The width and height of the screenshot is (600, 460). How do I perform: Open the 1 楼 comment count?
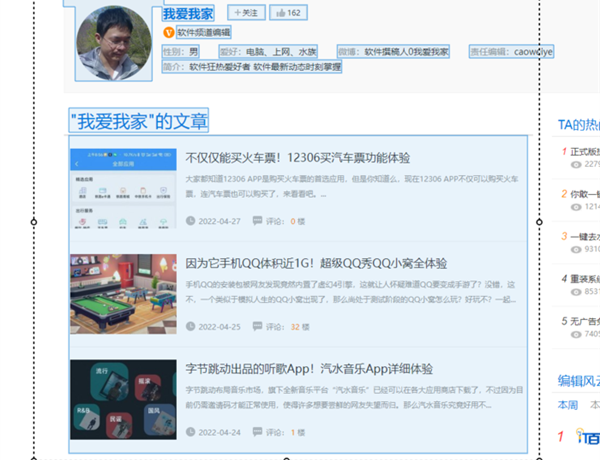(x=298, y=432)
